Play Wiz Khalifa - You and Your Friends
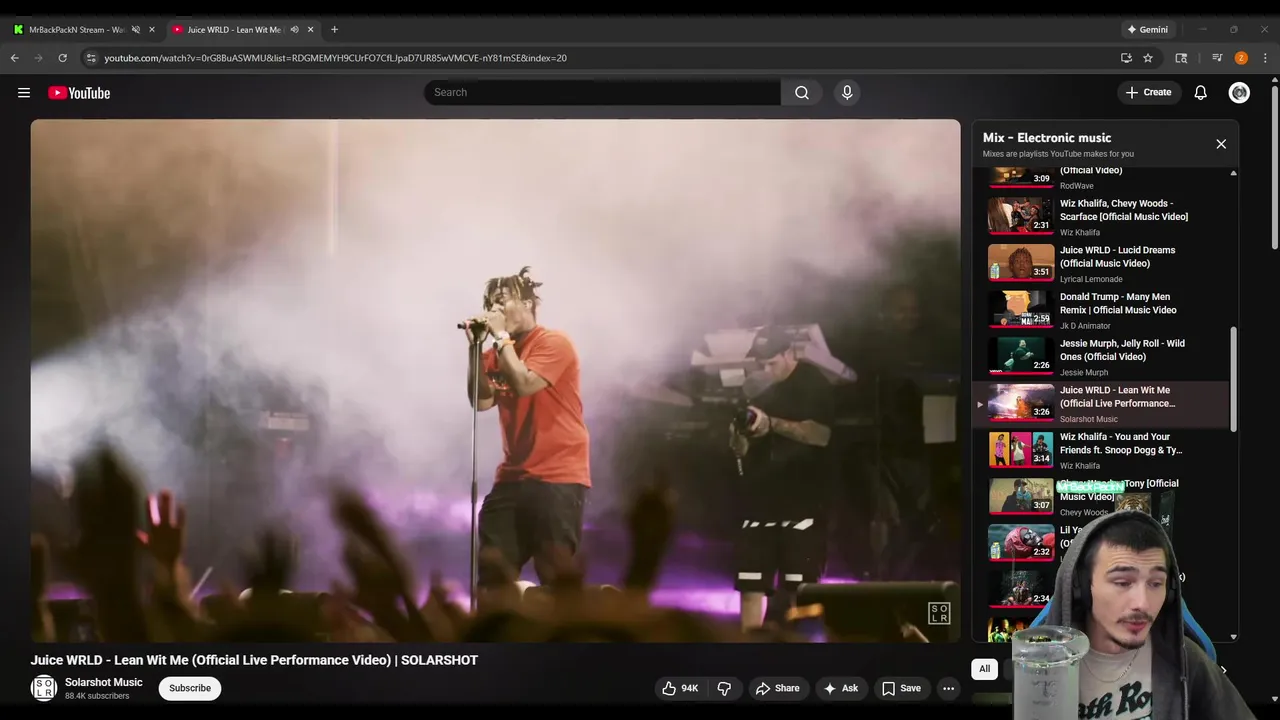This screenshot has width=1280, height=720. [x=1102, y=451]
